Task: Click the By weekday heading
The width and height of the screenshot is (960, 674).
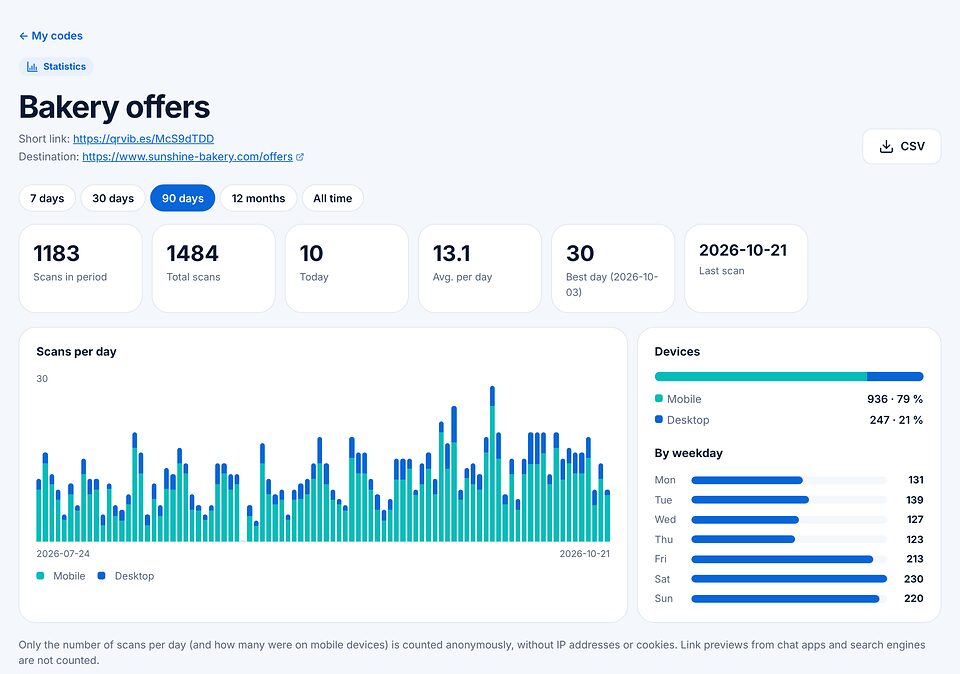Action: tap(688, 454)
